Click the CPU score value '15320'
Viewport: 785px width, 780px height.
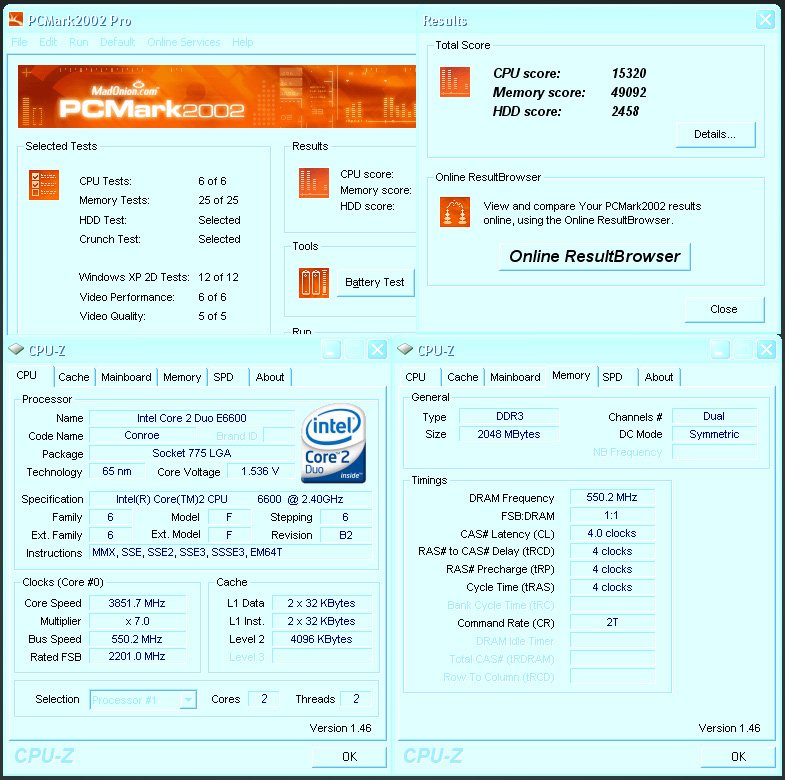click(x=629, y=74)
